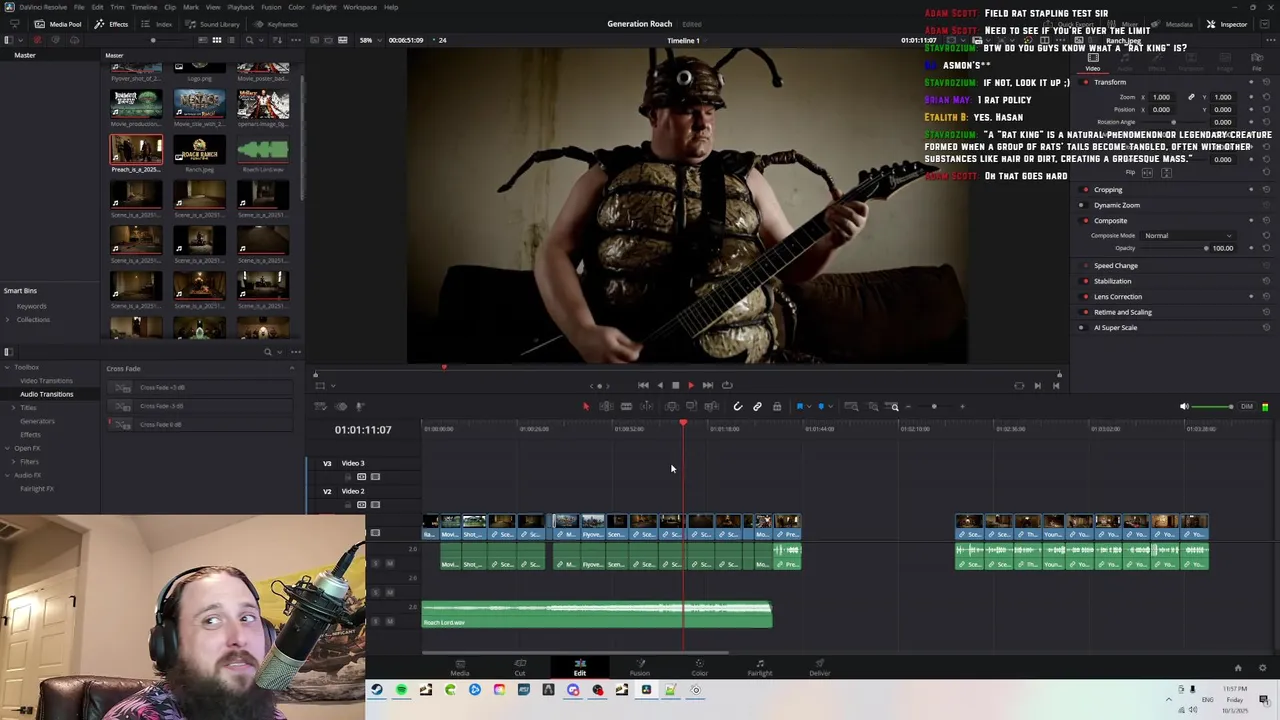Expand the Collections smart bin

(x=8, y=320)
